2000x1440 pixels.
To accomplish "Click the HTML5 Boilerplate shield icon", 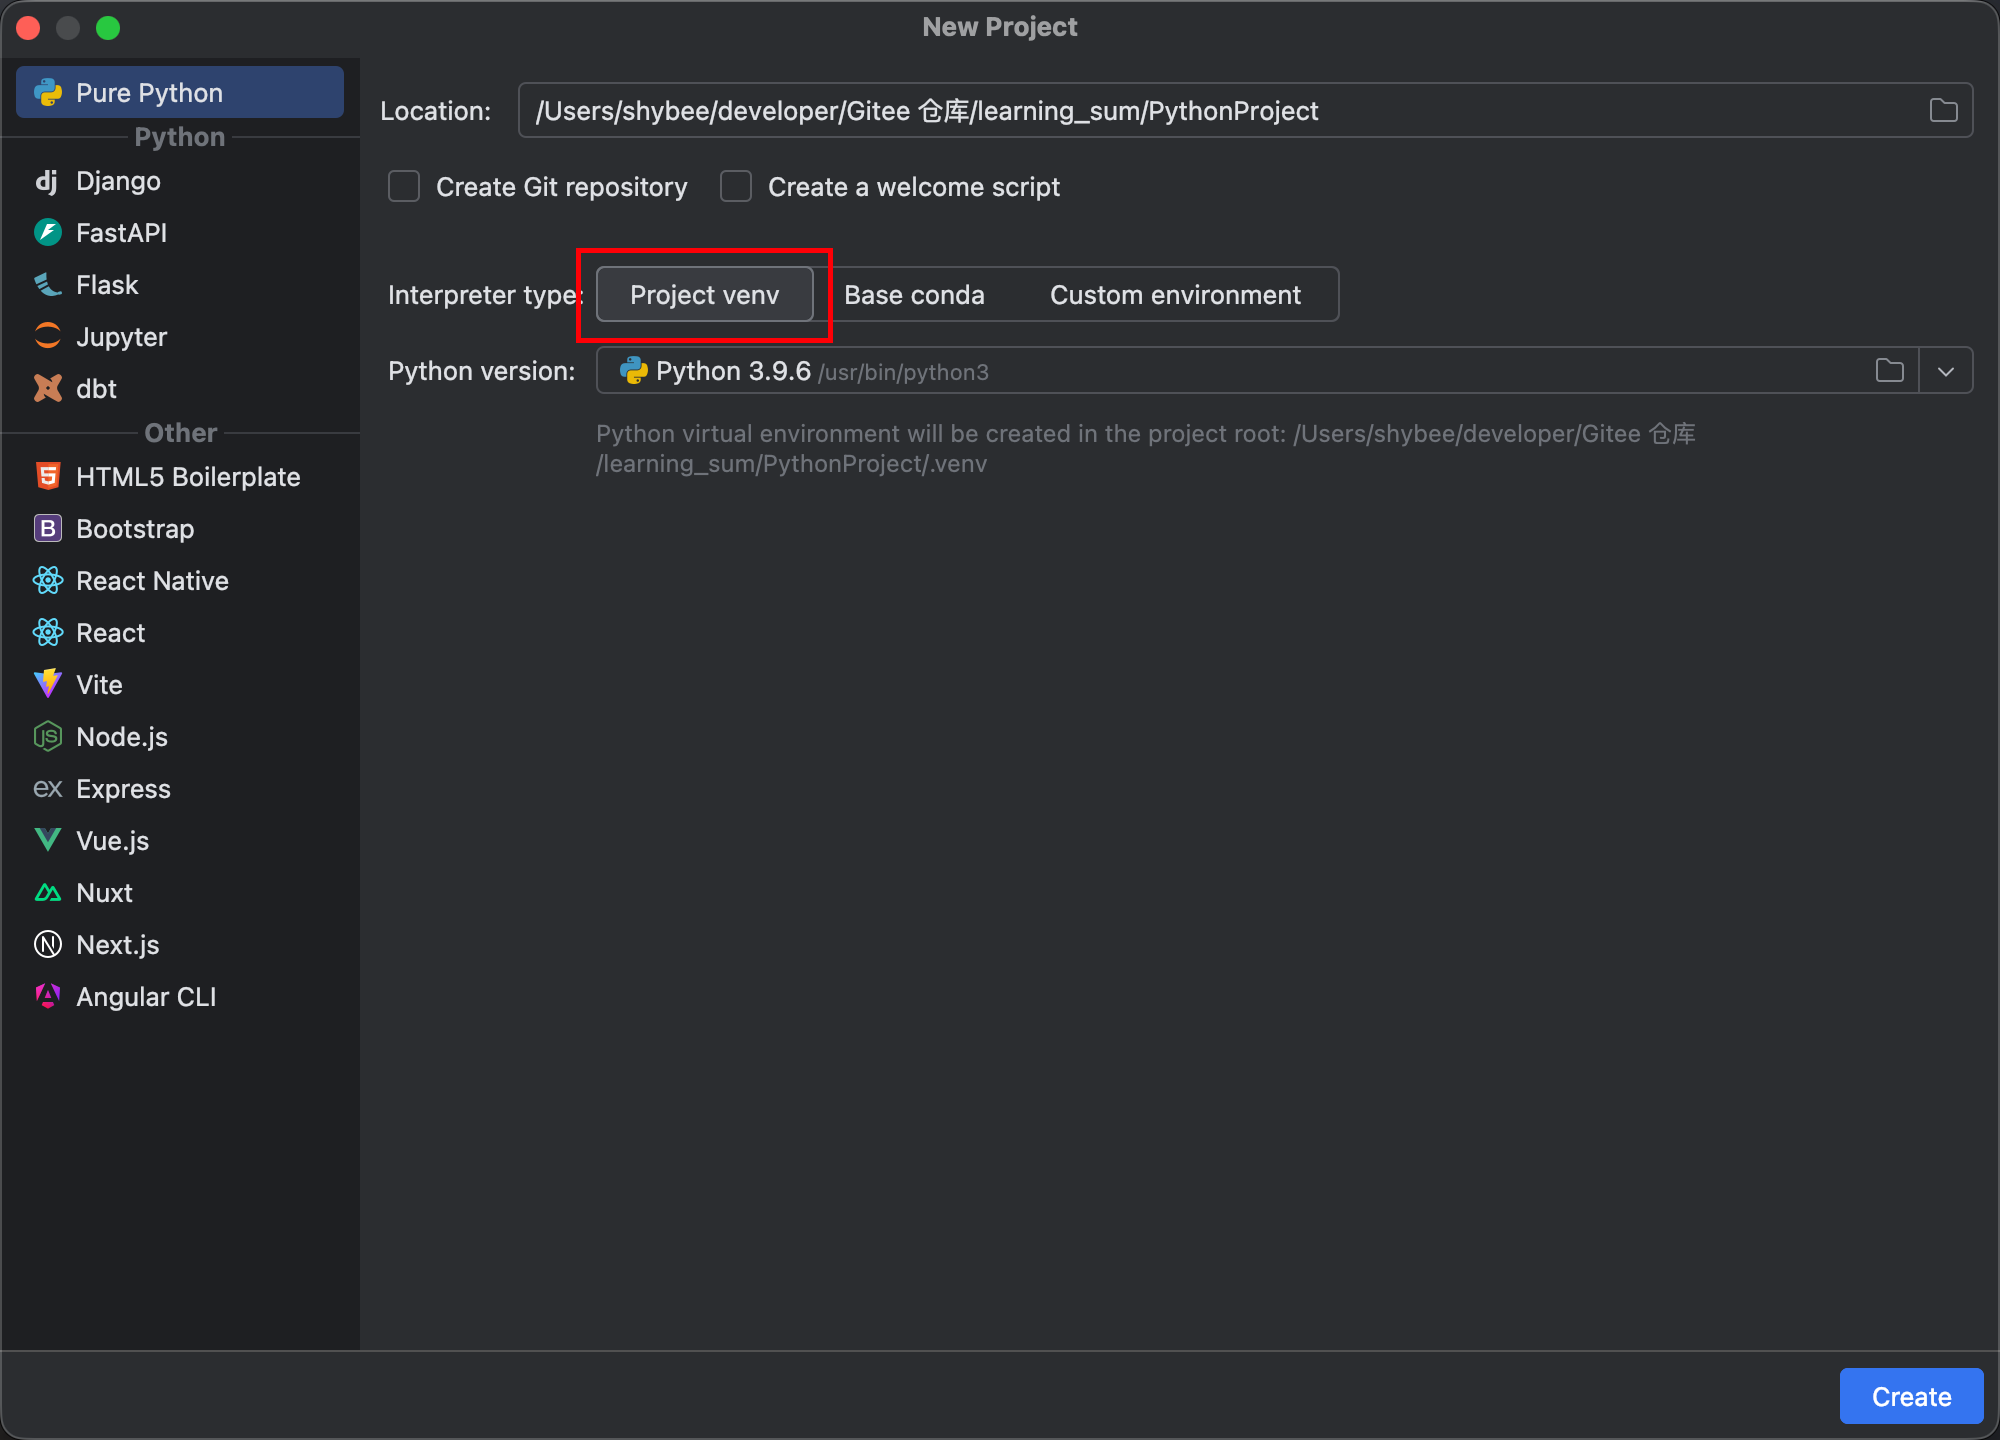I will pyautogui.click(x=48, y=476).
